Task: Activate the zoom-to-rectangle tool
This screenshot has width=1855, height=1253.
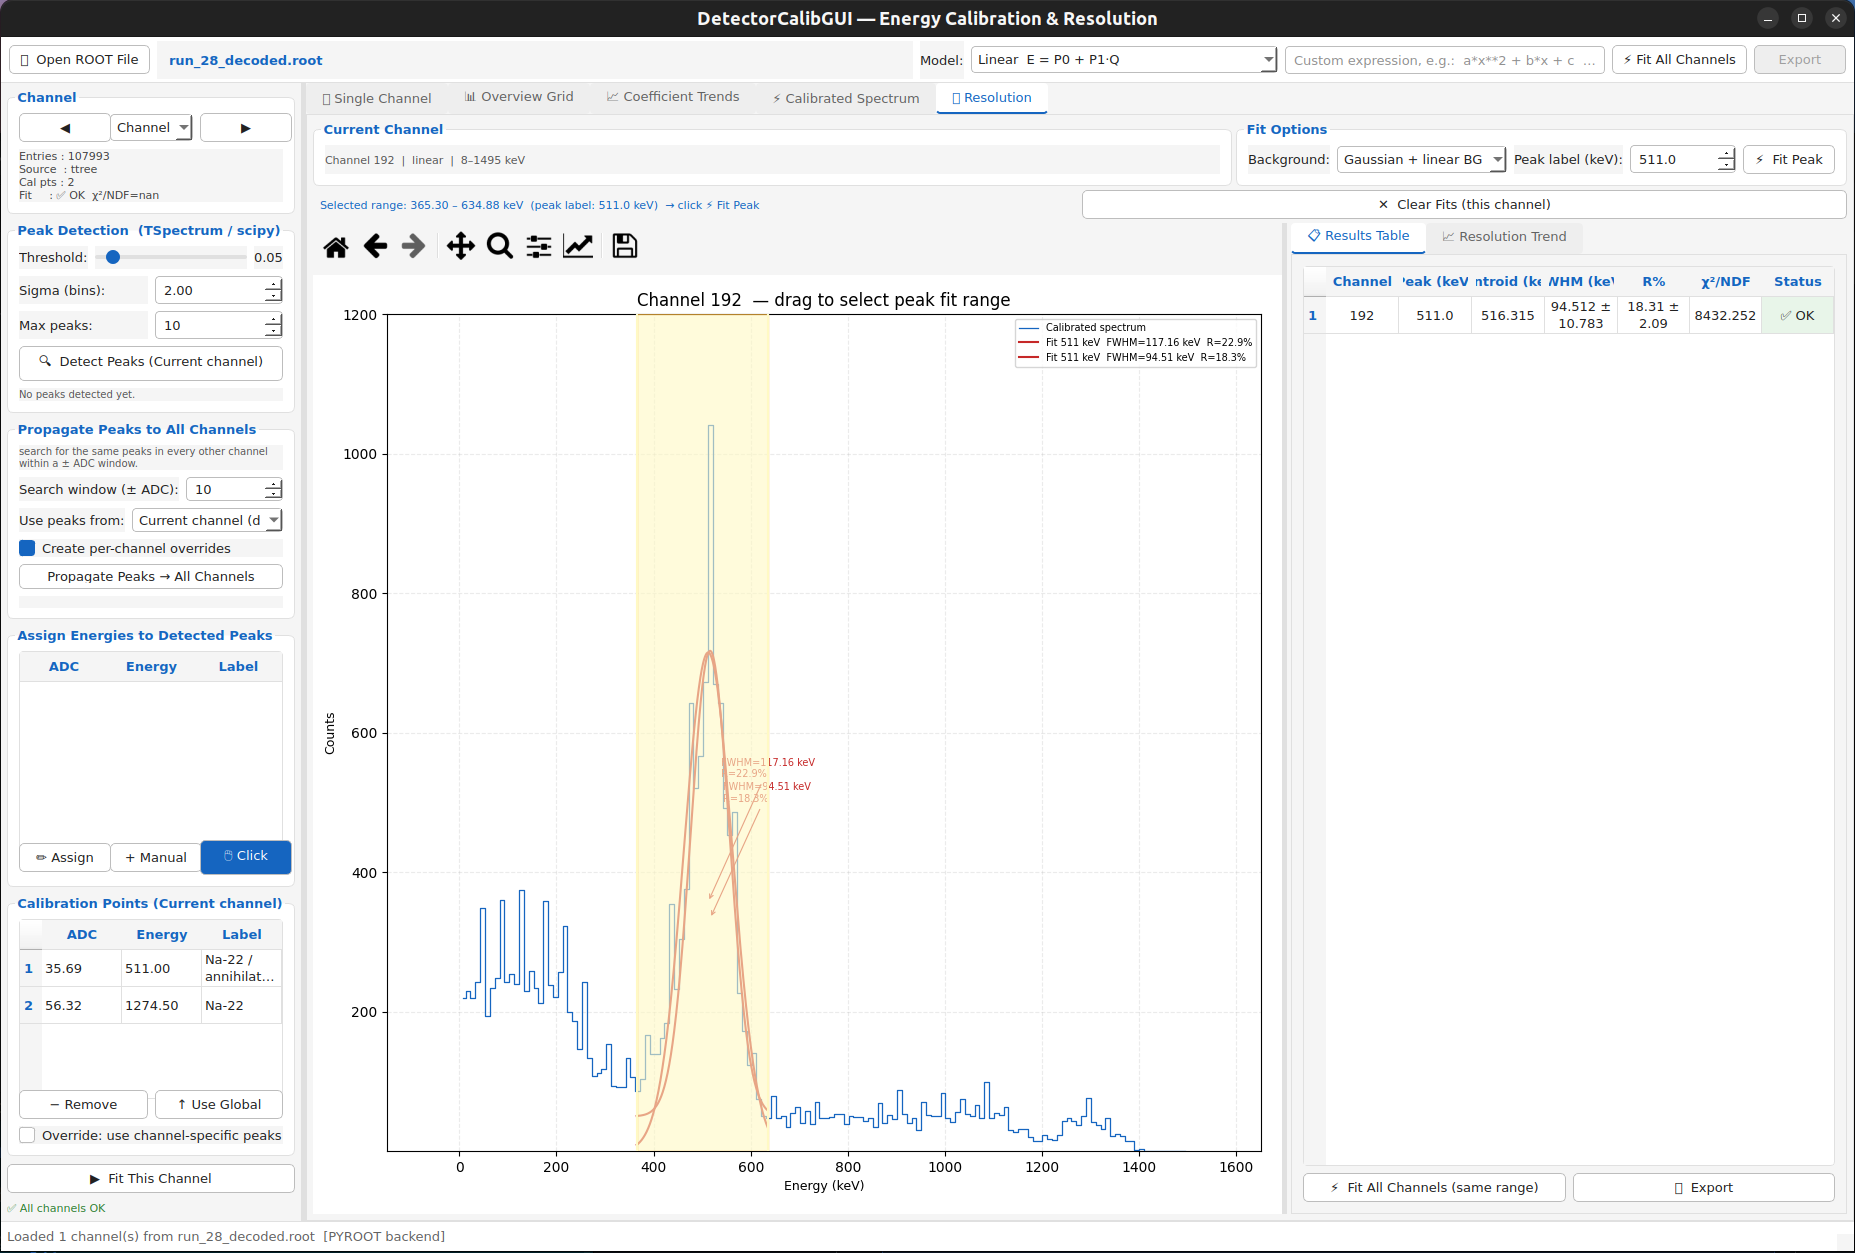Action: coord(500,246)
